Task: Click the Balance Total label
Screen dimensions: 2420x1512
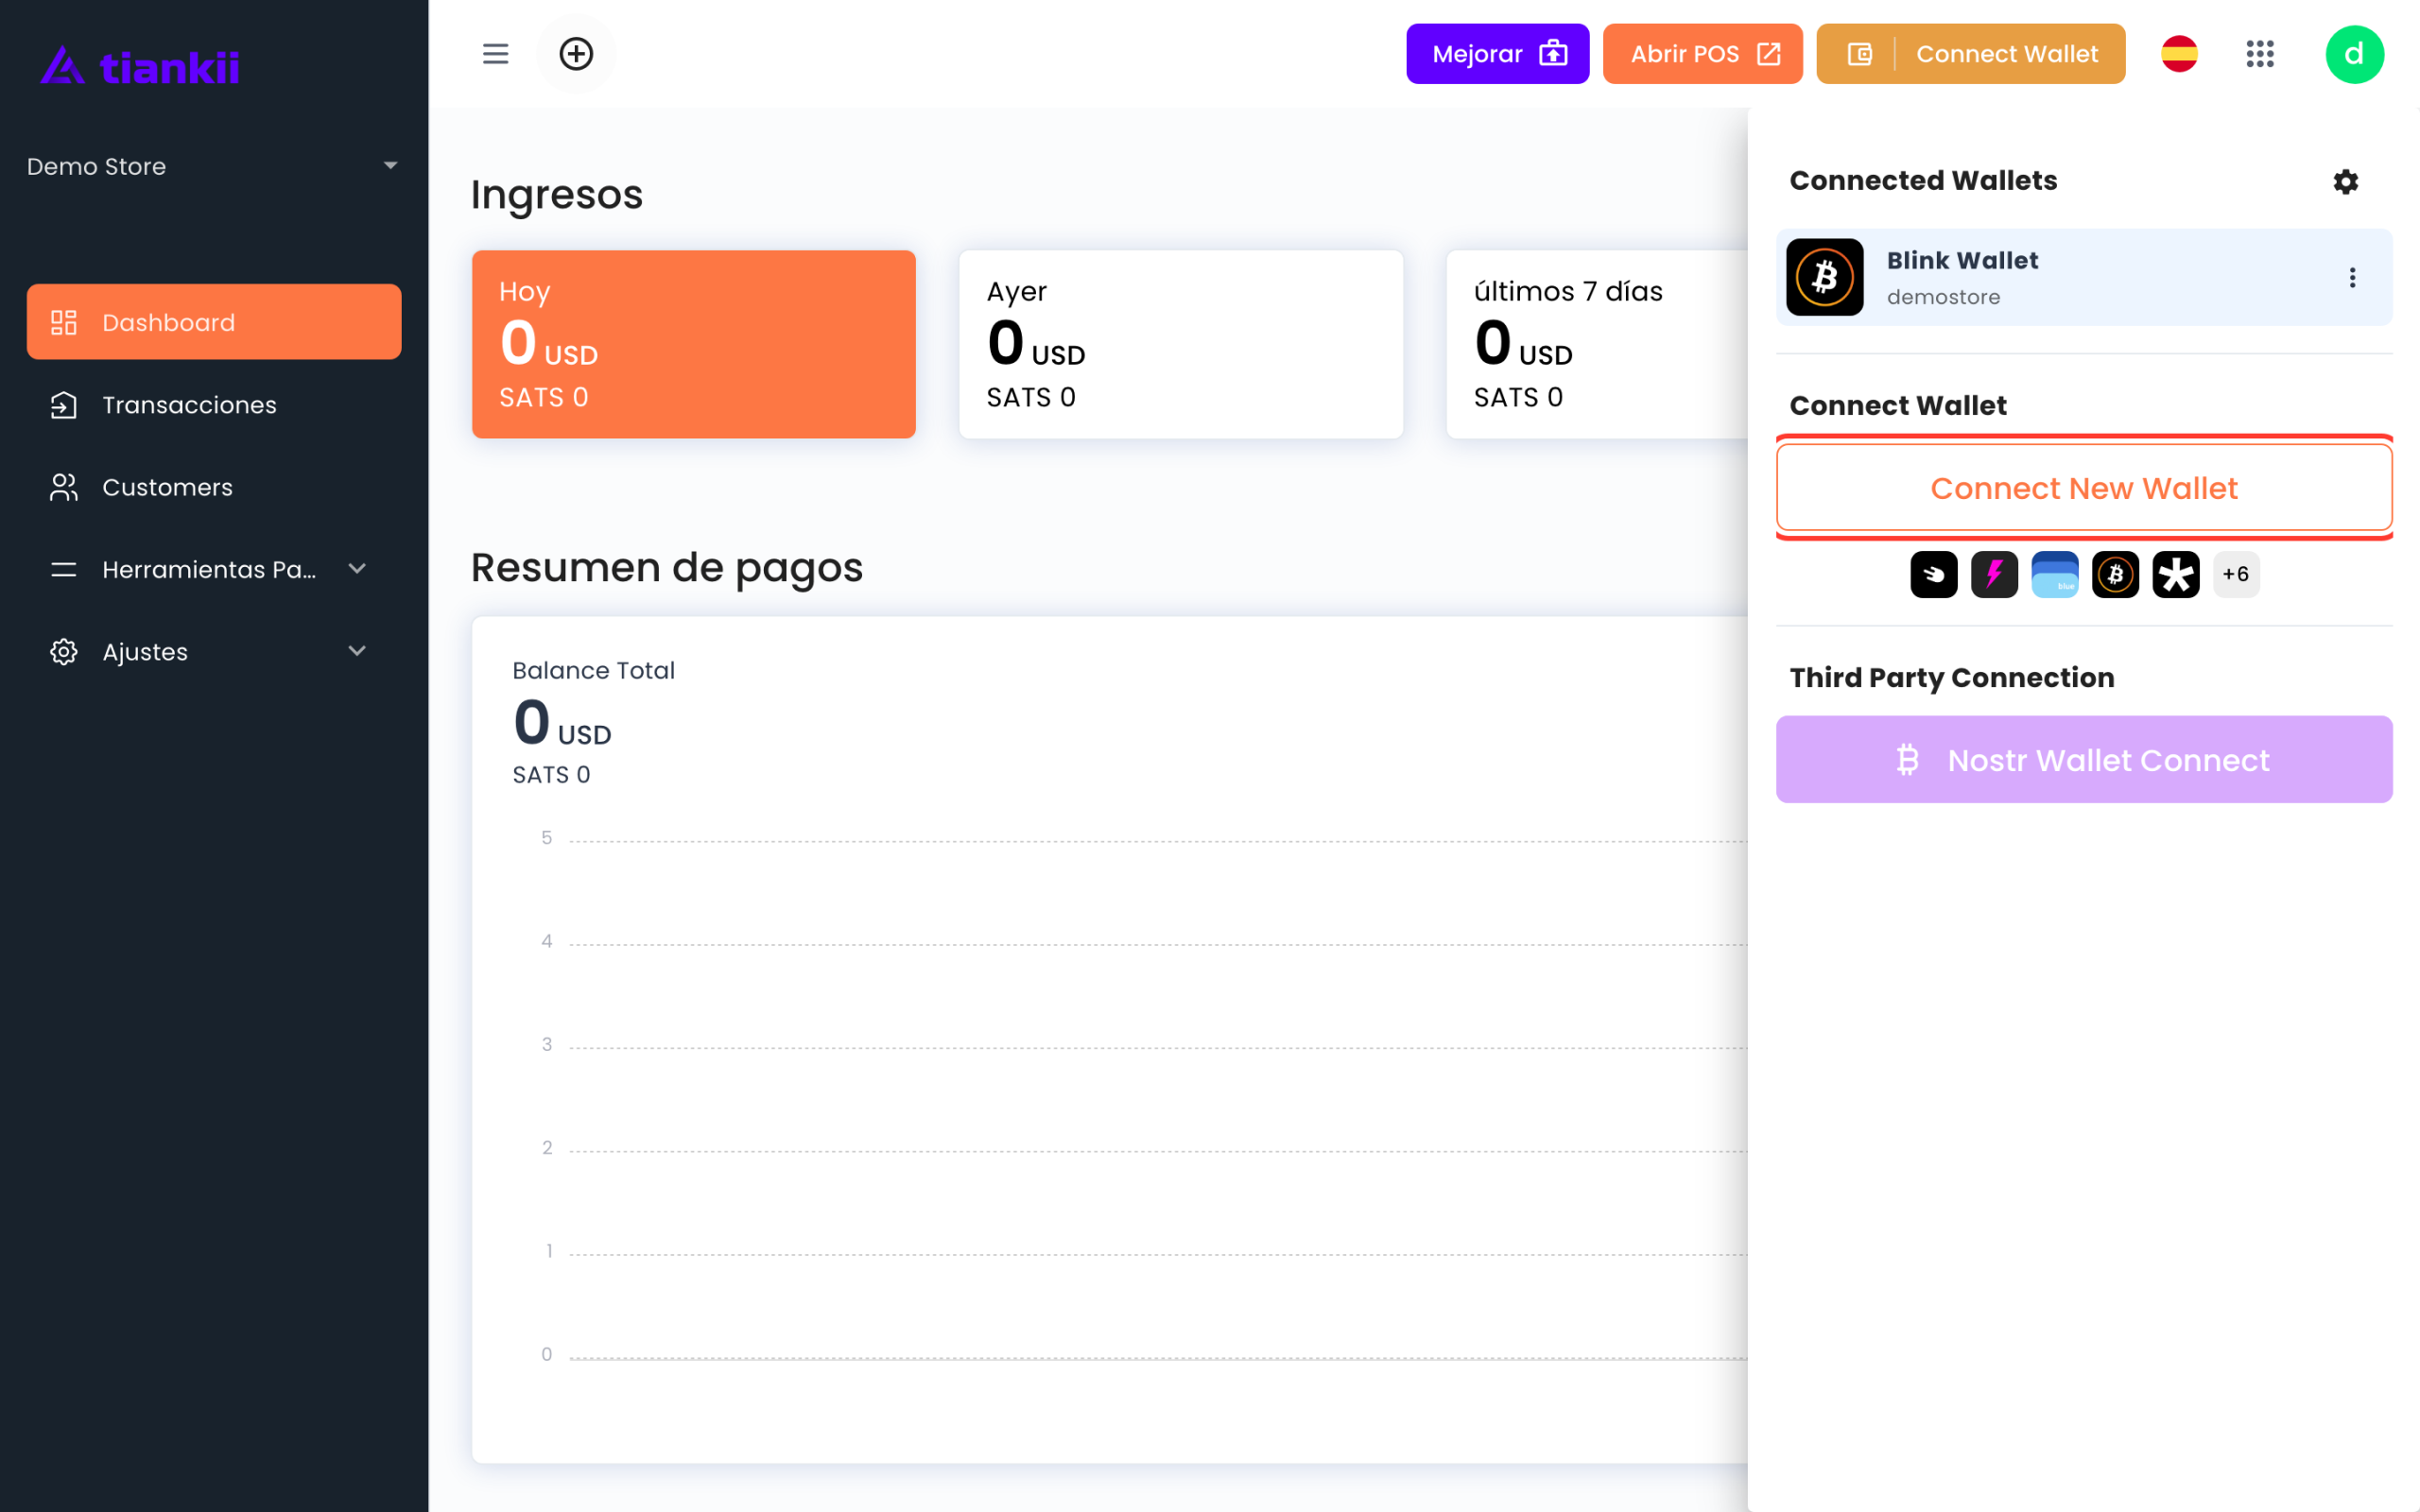Action: 593,670
